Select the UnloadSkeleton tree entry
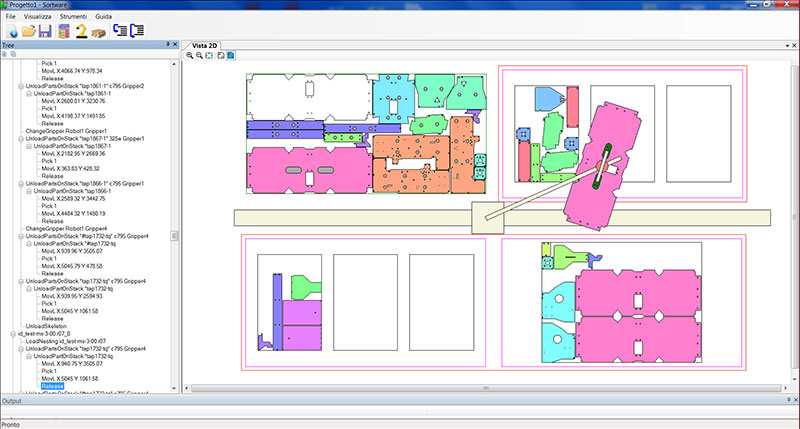The image size is (800, 429). point(45,325)
